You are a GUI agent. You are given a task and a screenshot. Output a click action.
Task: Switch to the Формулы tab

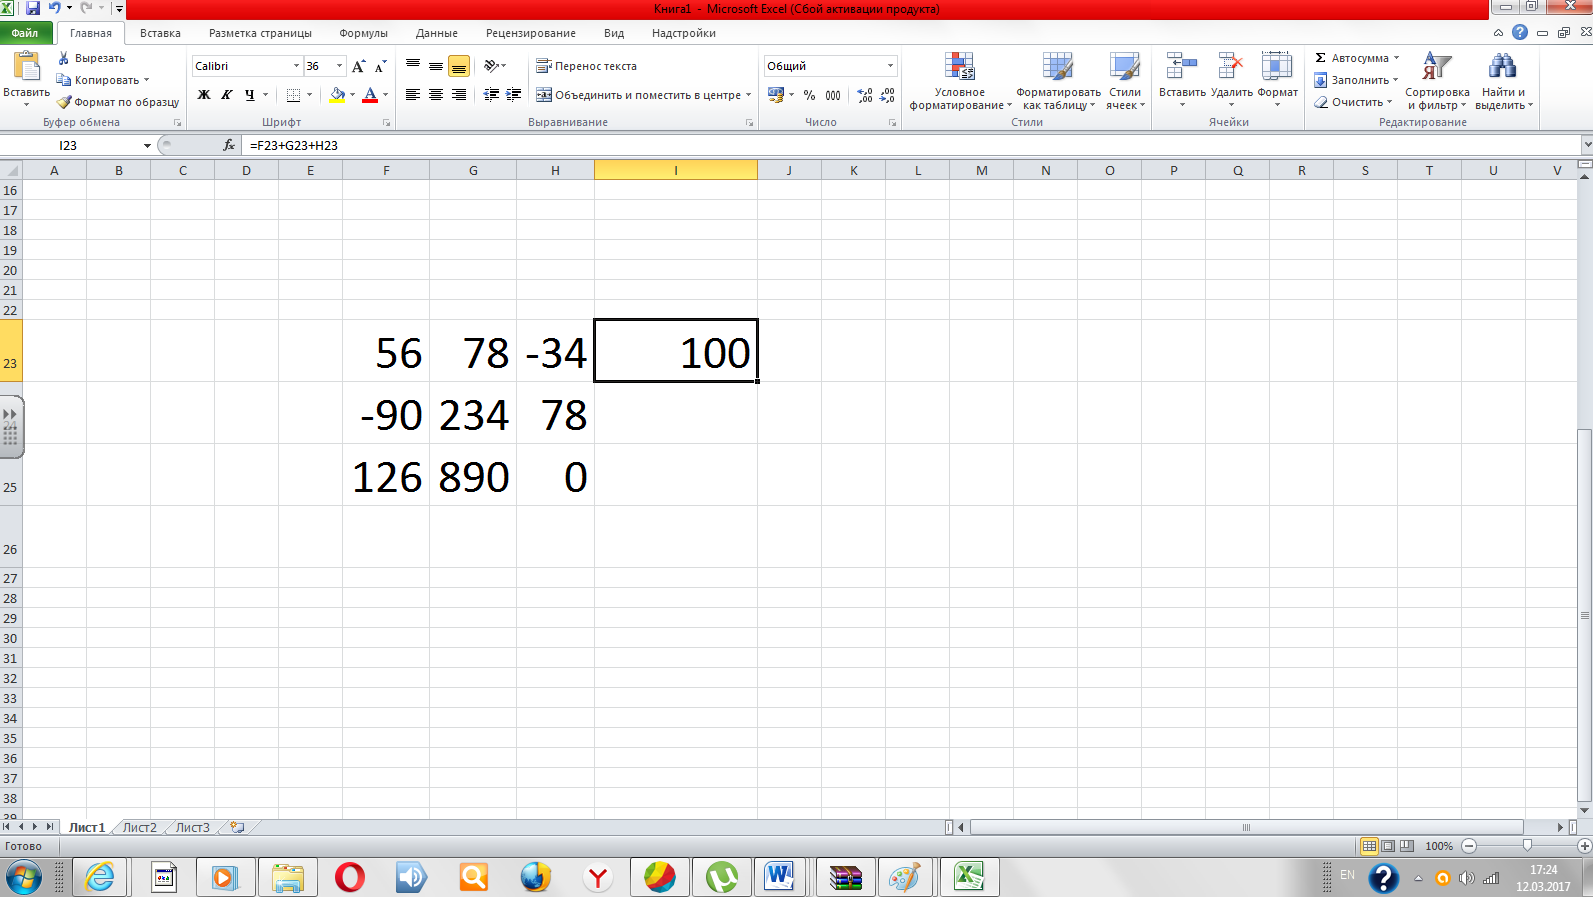[x=363, y=33]
